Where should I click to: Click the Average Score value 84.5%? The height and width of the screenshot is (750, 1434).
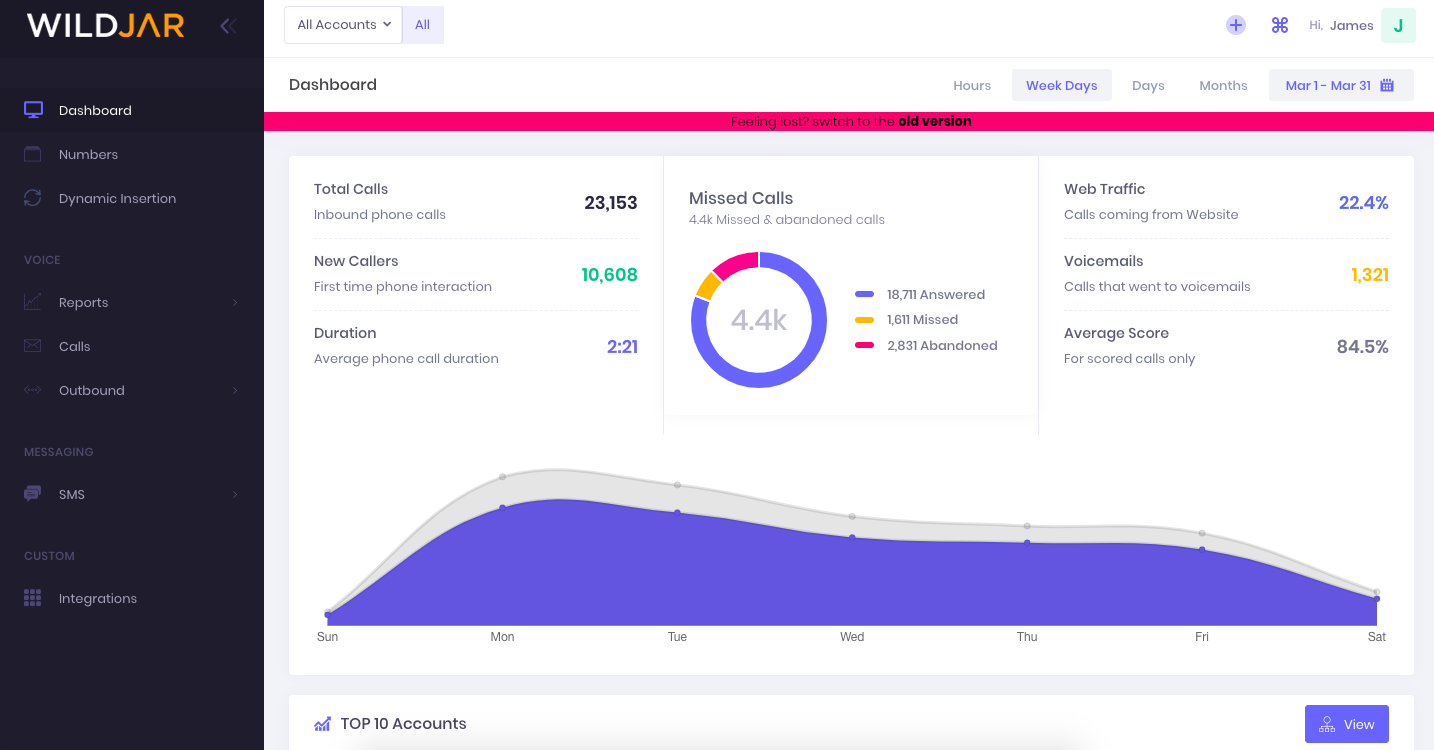tap(1363, 347)
